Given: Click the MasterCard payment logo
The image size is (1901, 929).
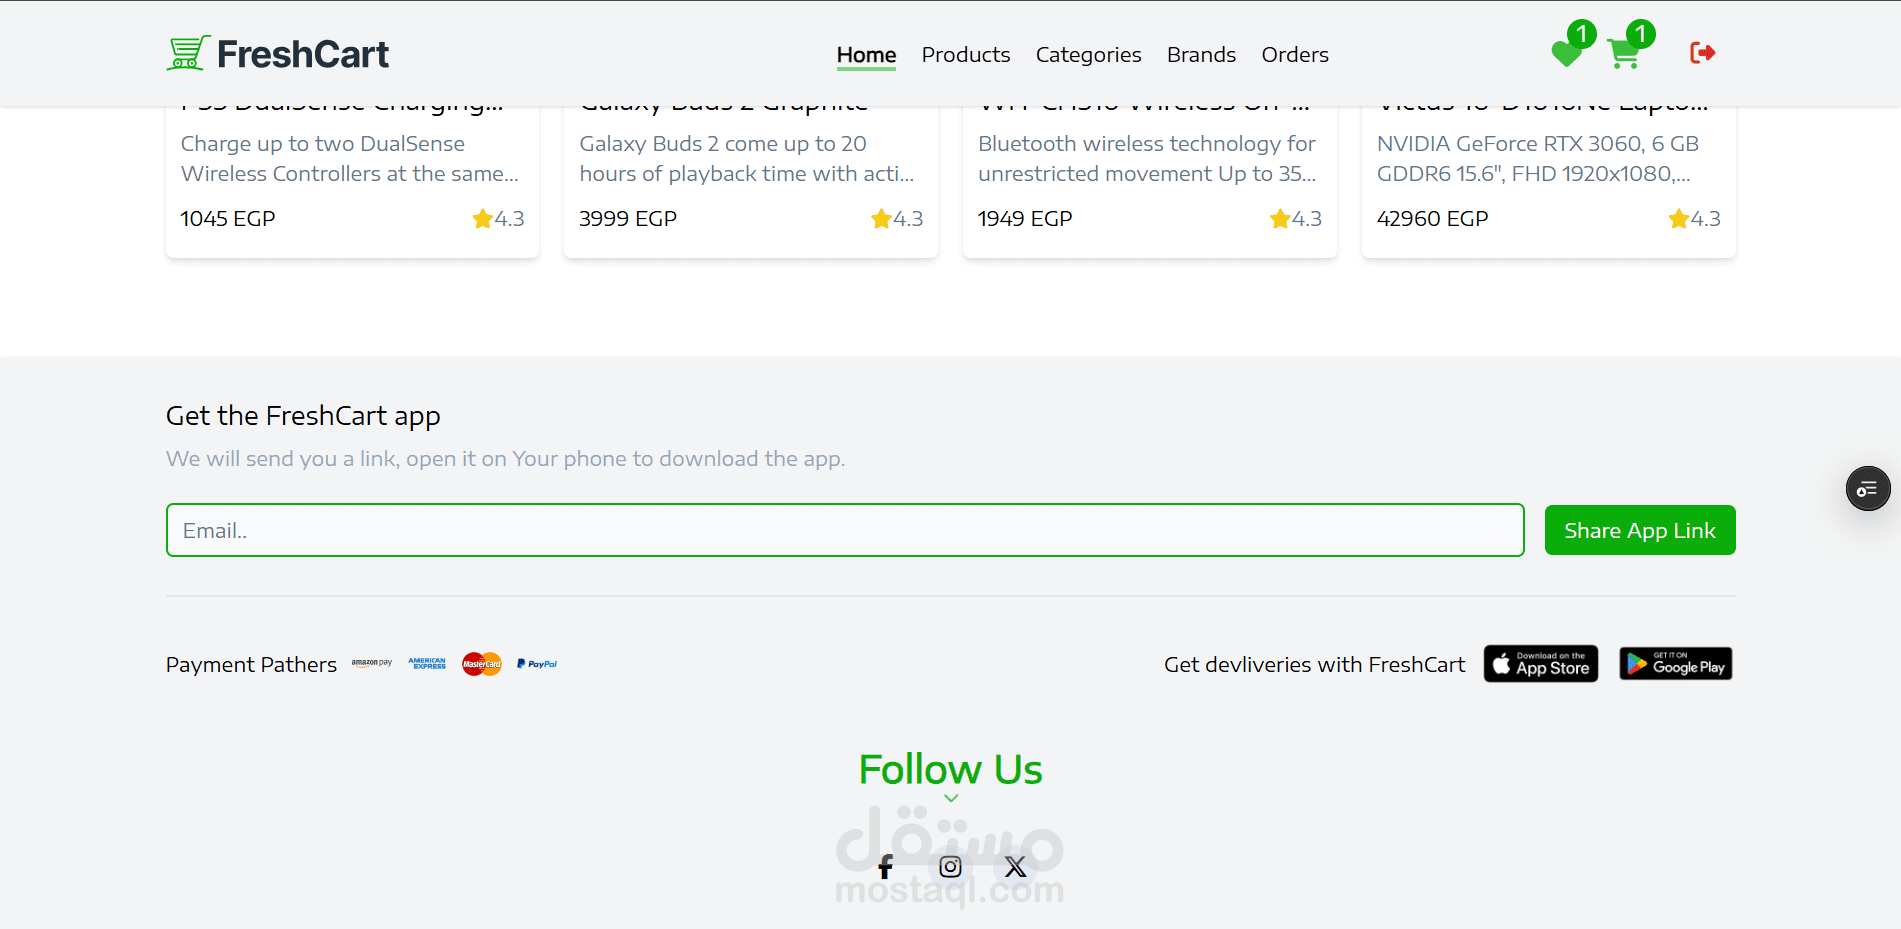Looking at the screenshot, I should tap(482, 664).
